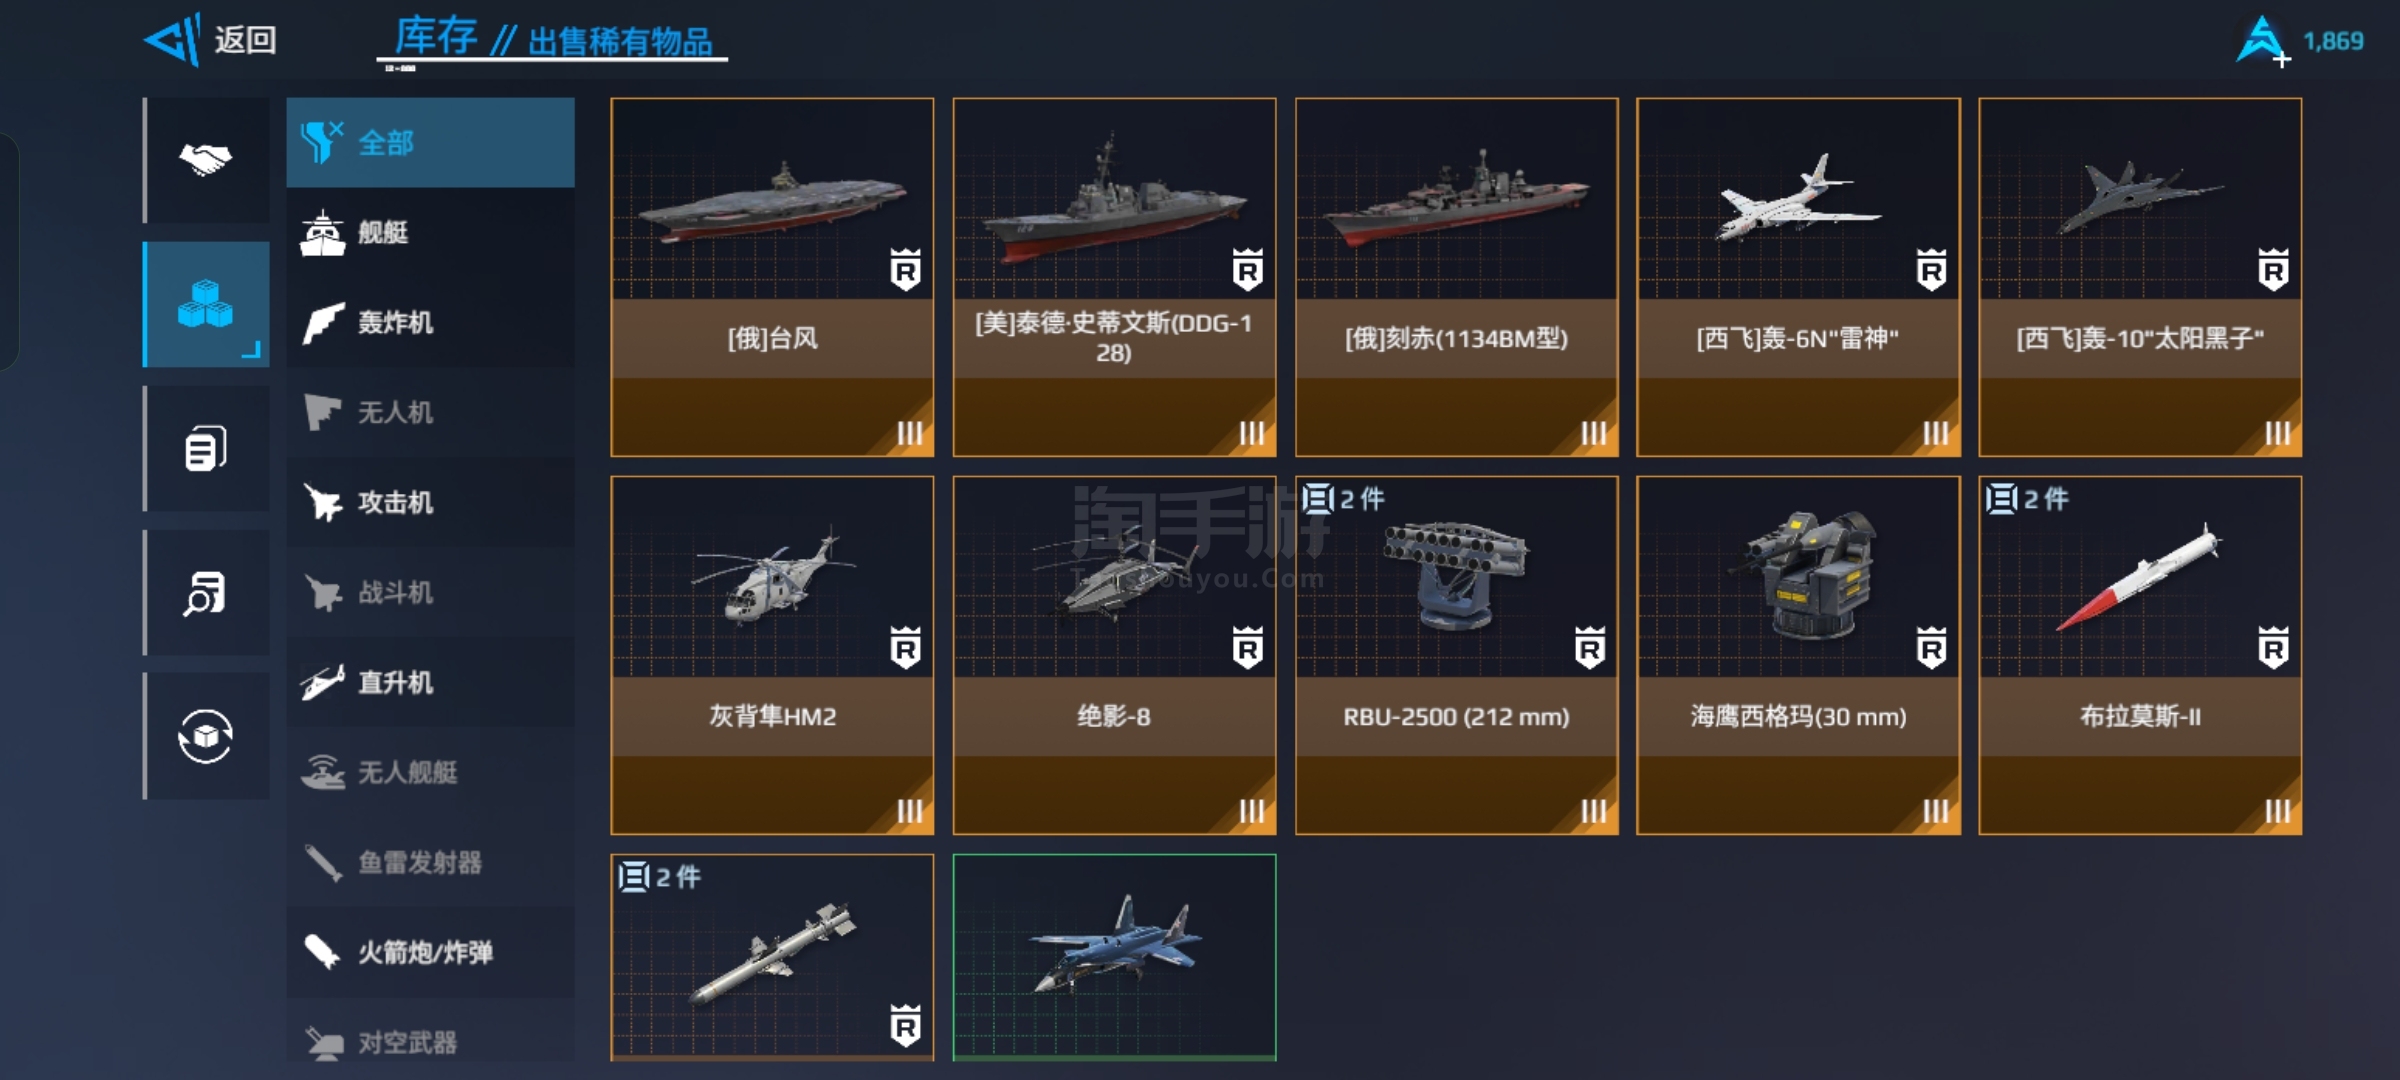Screen dimensions: 2400x1080
Task: Select the 全部 filter category
Action: (x=430, y=142)
